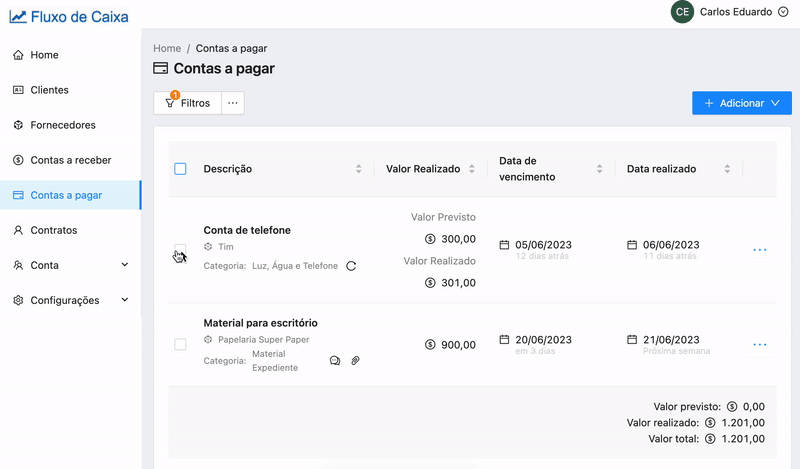Click Contas a pagar breadcrumb text
This screenshot has height=469, width=800.
232,48
